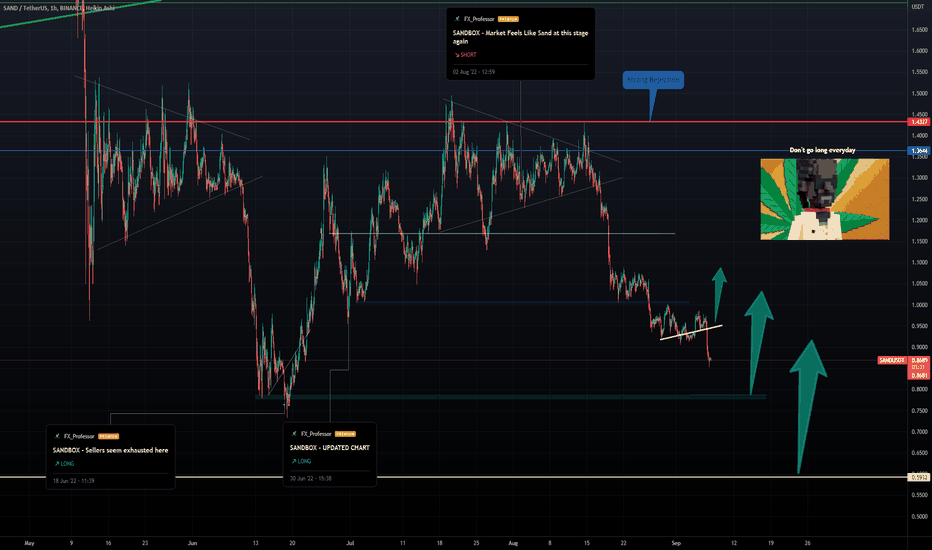The image size is (932, 550).
Task: Click '26' on the date axis
Action: coord(808,543)
